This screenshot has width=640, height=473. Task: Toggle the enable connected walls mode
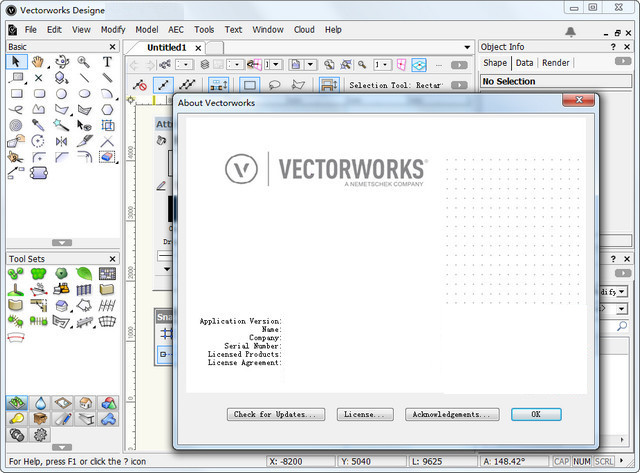[x=329, y=85]
